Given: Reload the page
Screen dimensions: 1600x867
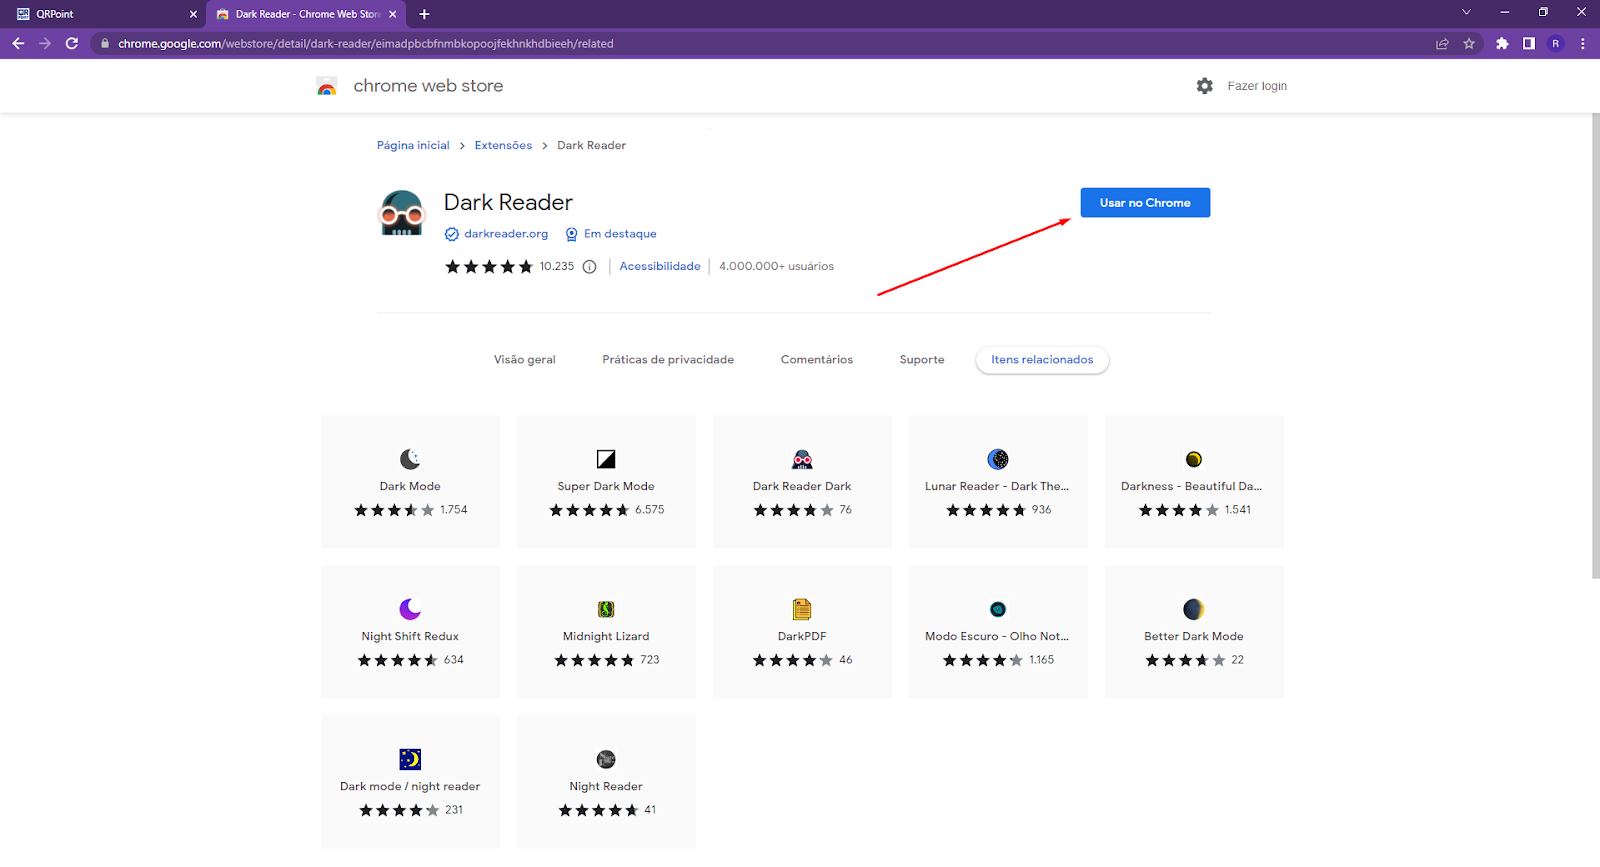Looking at the screenshot, I should [72, 43].
